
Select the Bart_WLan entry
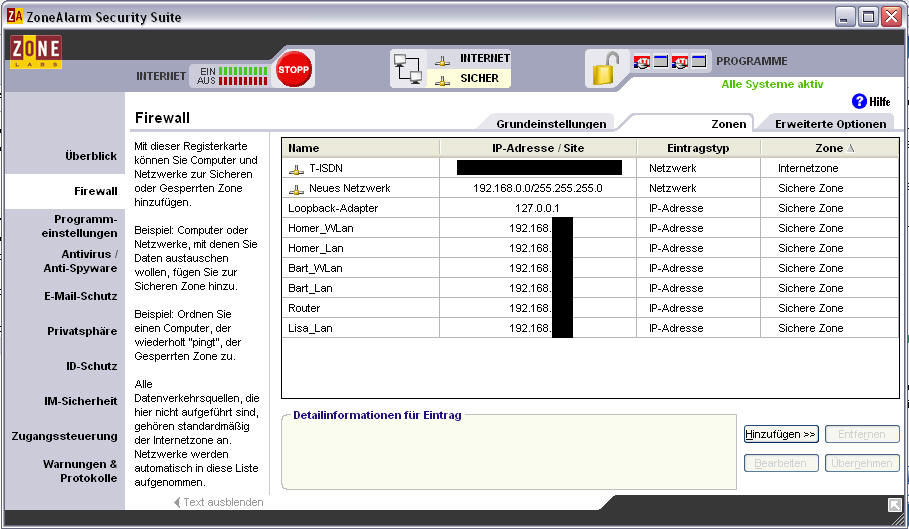click(315, 268)
